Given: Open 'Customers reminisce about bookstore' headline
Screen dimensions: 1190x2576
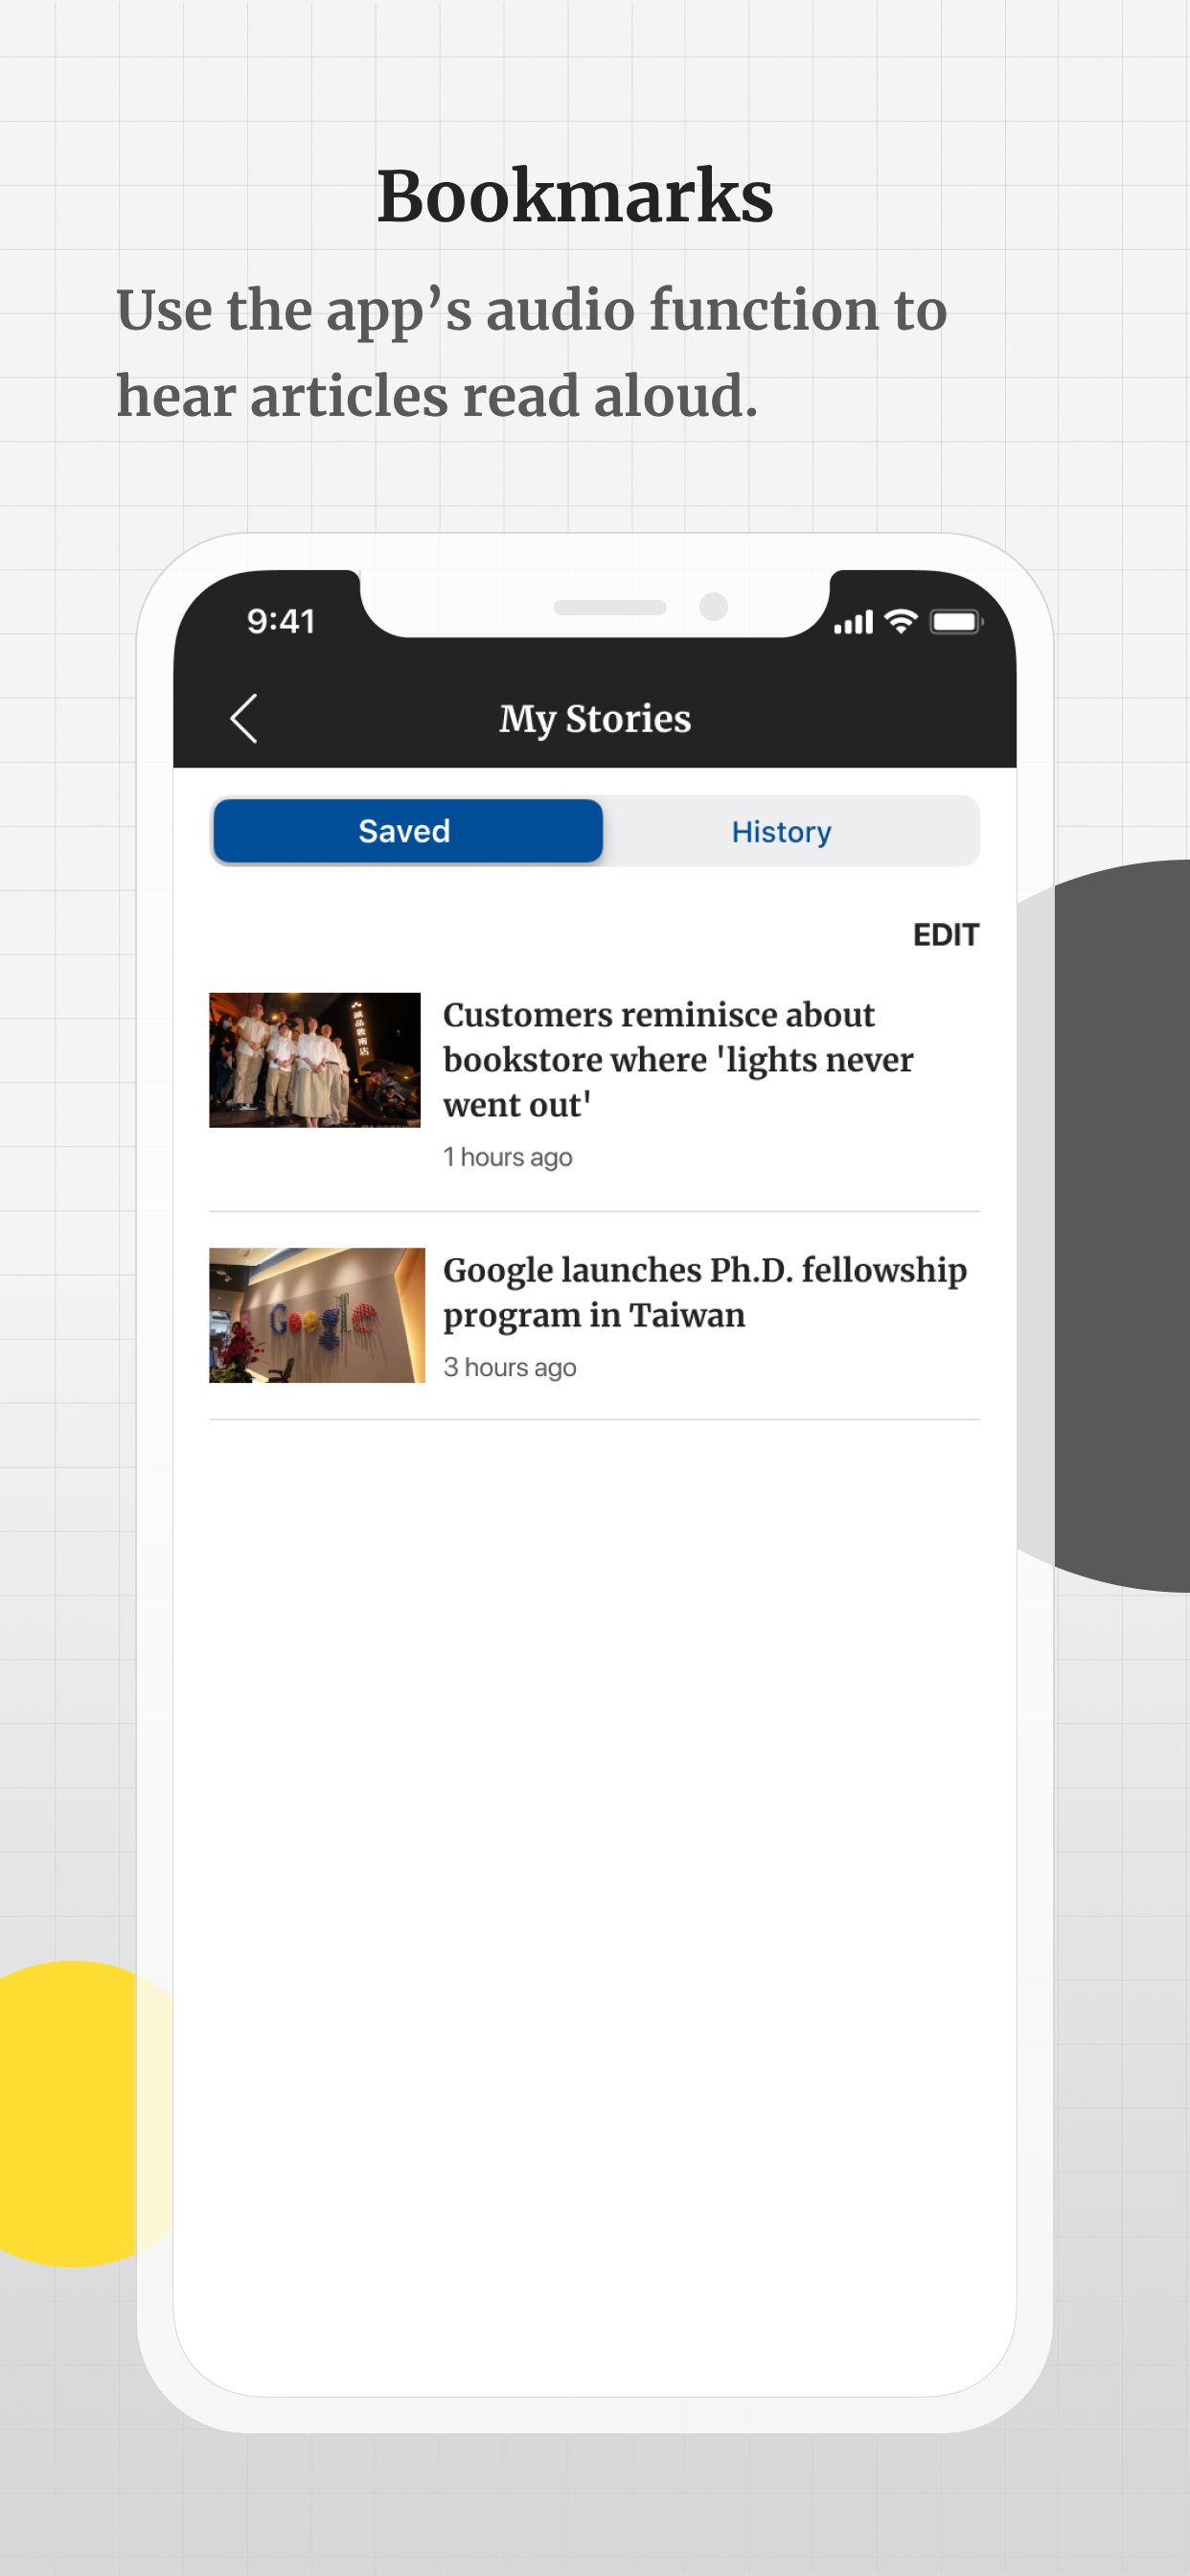Looking at the screenshot, I should [678, 1059].
